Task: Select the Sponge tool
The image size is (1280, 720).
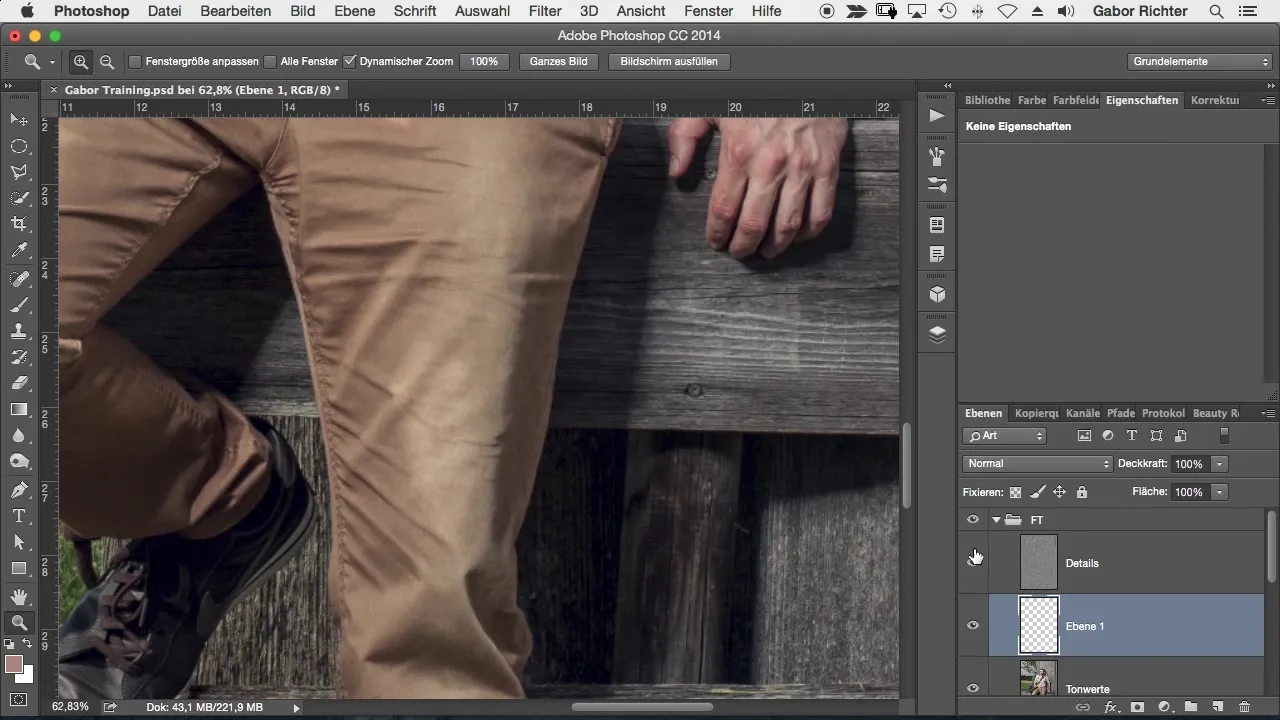Action: pos(19,462)
